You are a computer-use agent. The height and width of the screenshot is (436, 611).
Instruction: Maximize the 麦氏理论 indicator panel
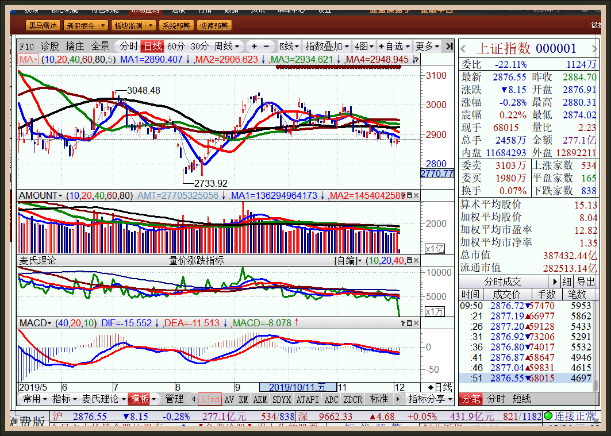(x=410, y=260)
